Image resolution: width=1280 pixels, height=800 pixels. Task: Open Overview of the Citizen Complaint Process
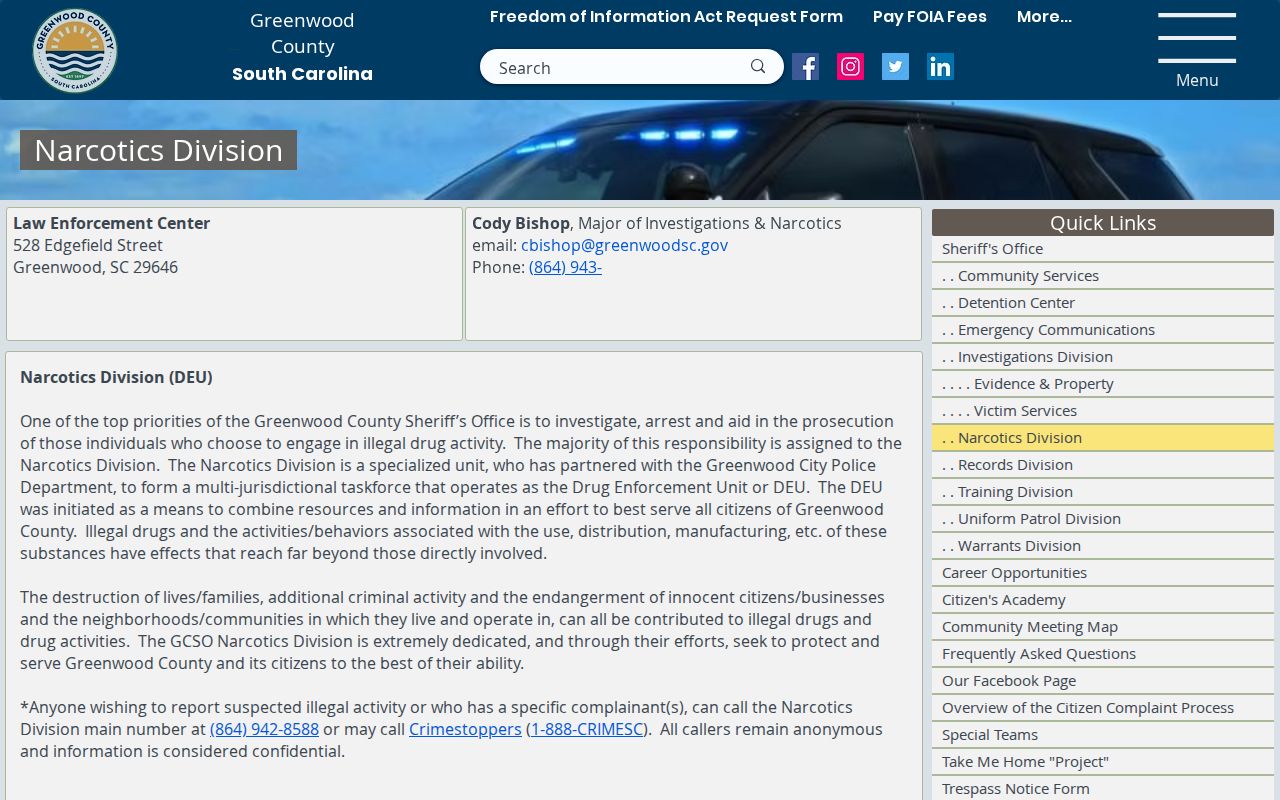click(1103, 708)
